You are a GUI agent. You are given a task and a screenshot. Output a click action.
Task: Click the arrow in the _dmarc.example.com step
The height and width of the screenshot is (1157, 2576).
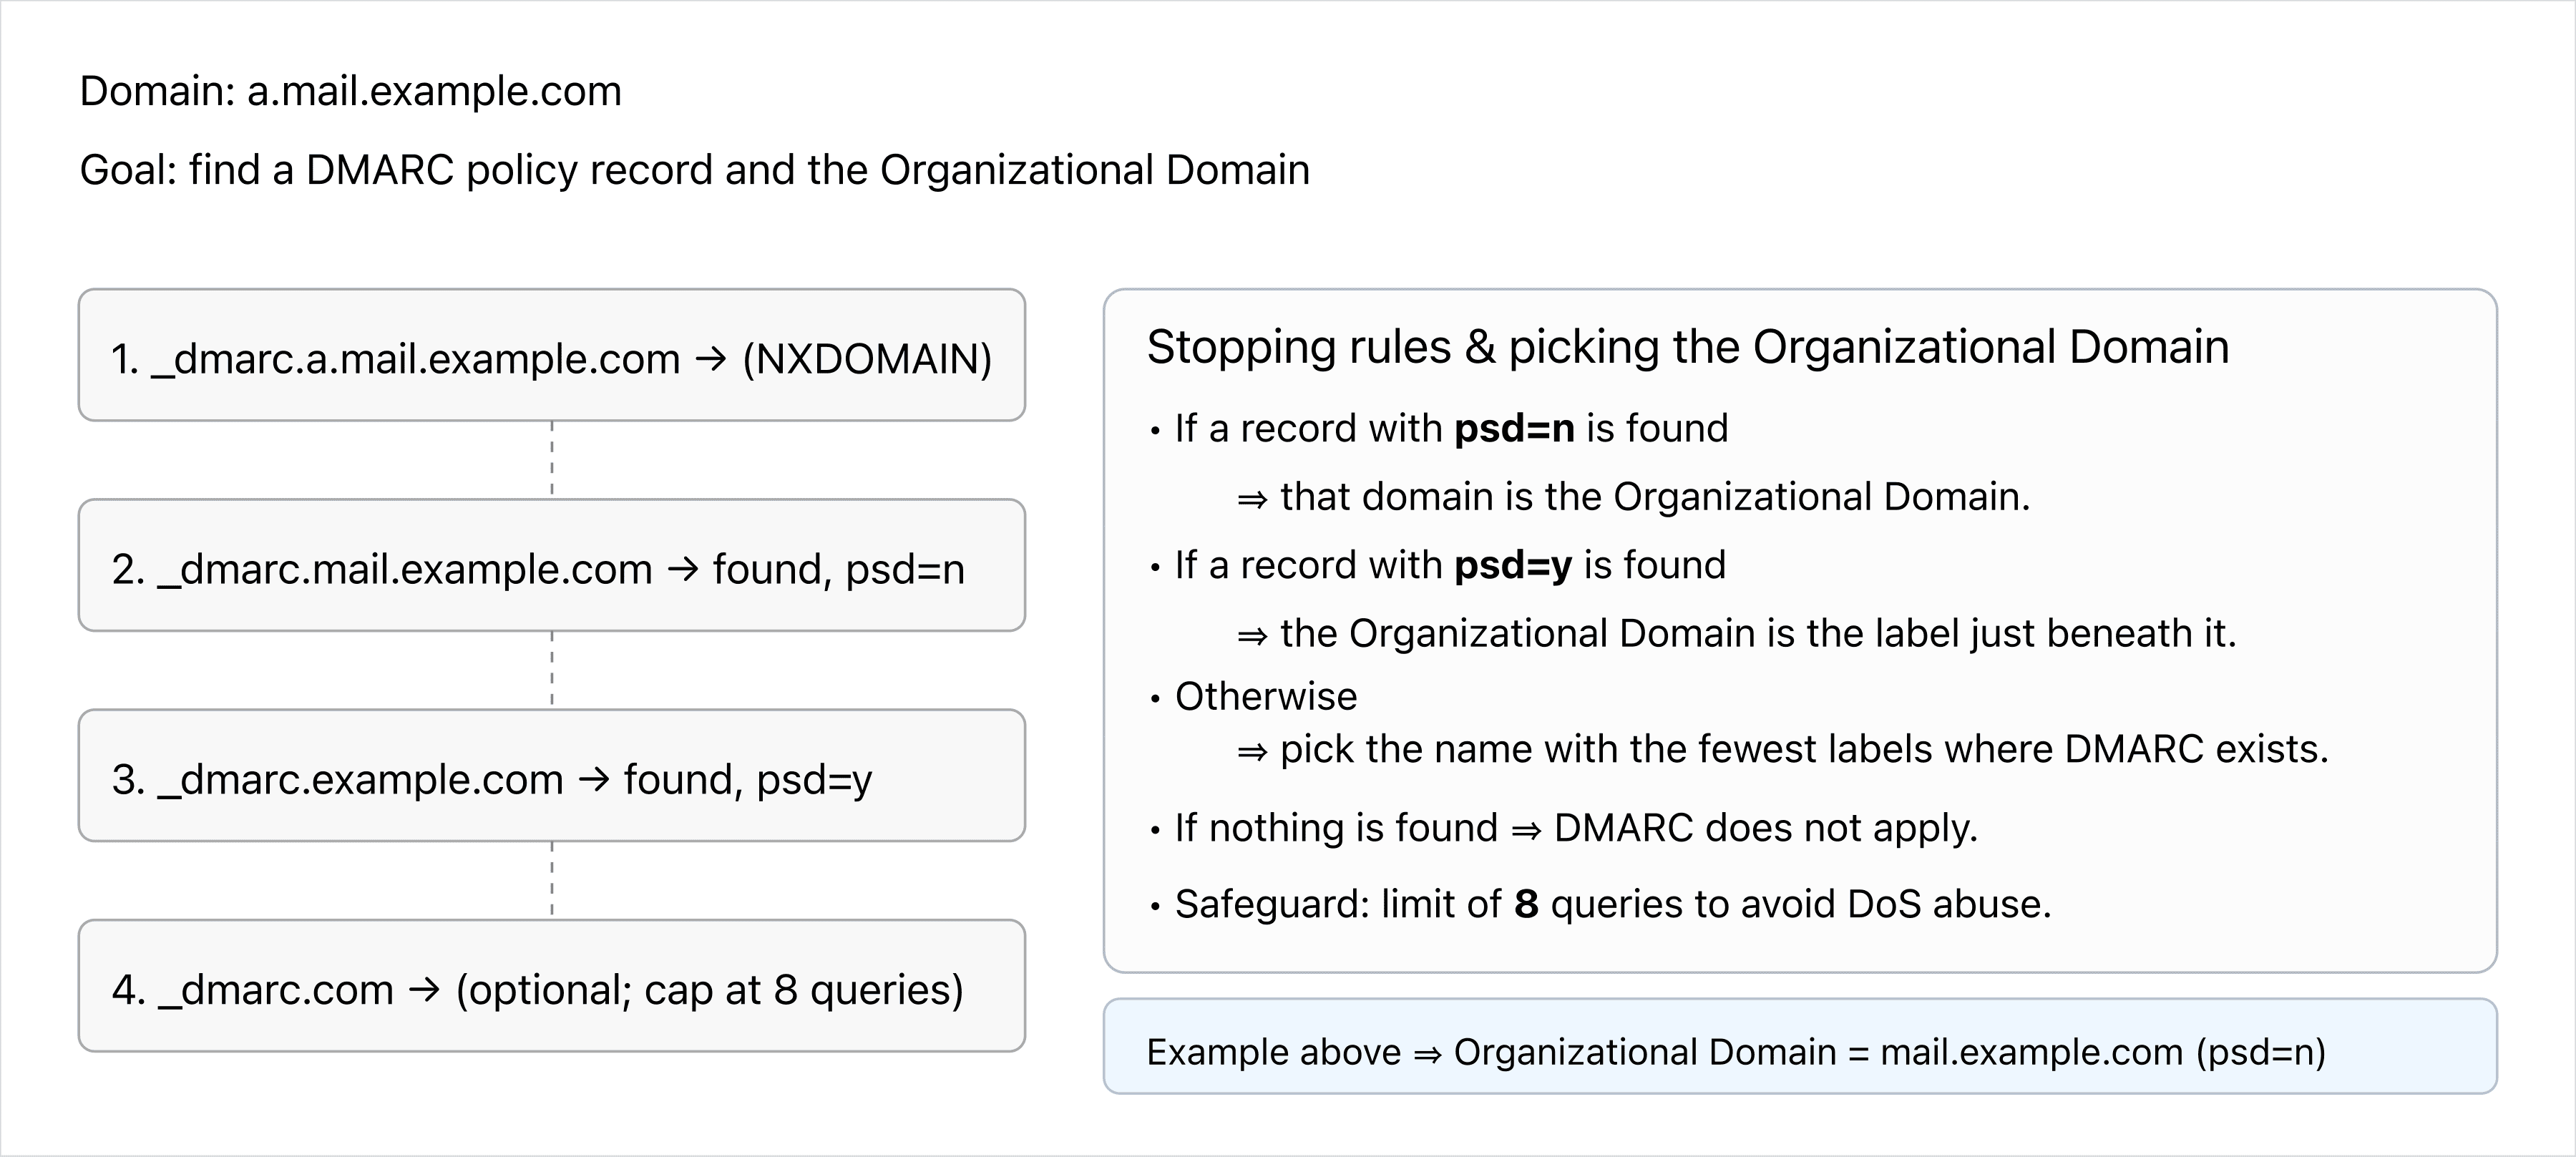(594, 779)
